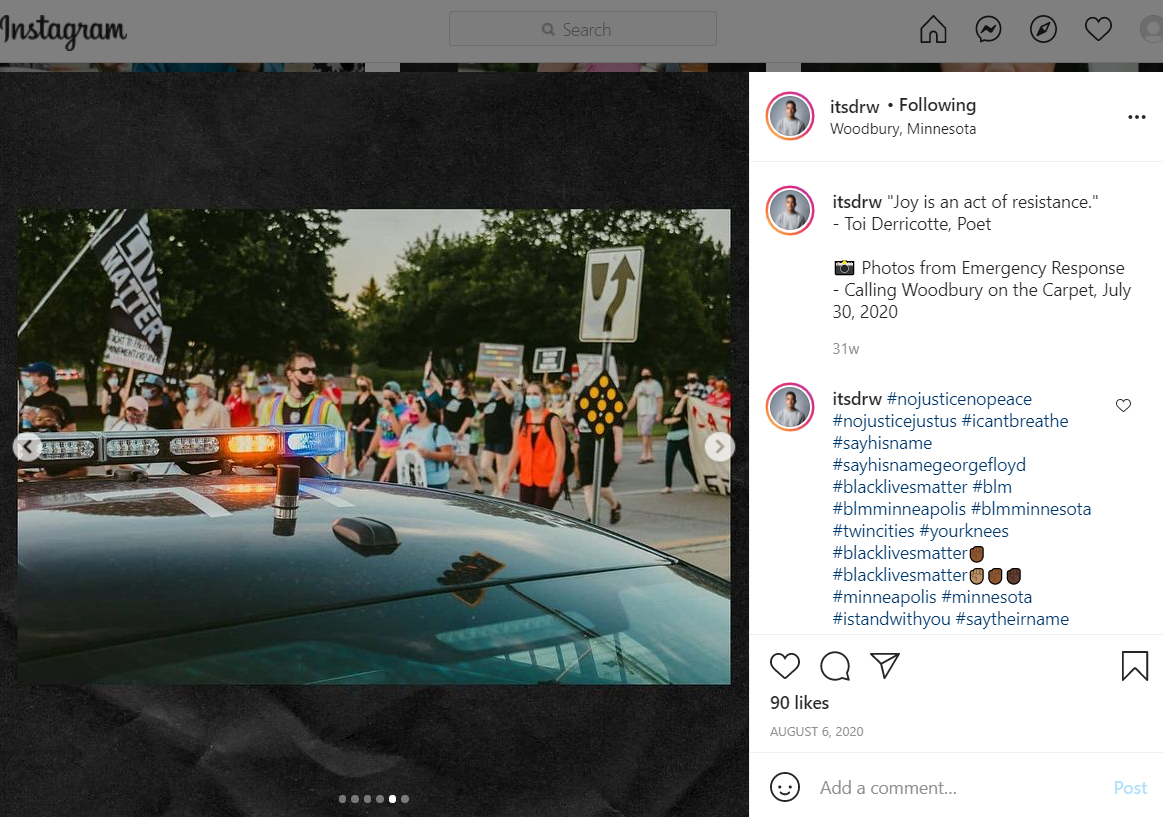Open the three-dot post options menu
Image resolution: width=1163 pixels, height=817 pixels.
[x=1136, y=117]
